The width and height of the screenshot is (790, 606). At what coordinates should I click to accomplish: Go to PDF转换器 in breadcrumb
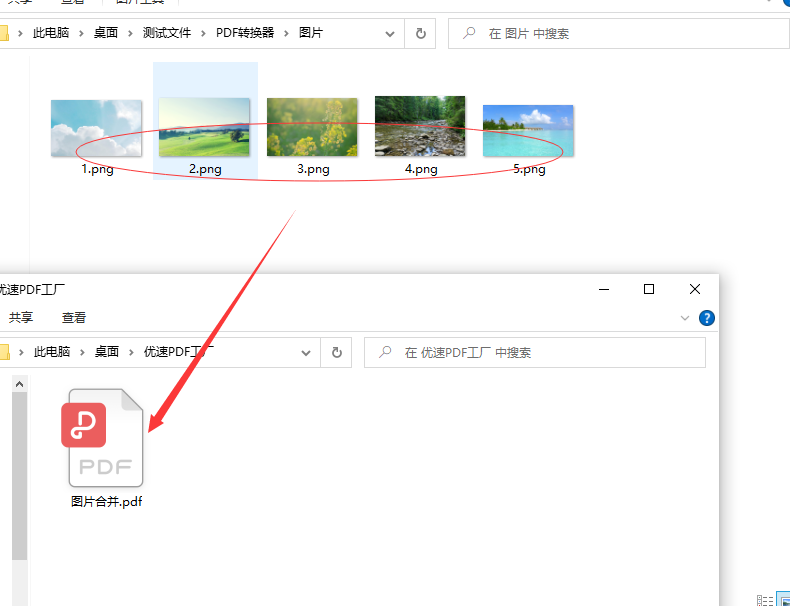pyautogui.click(x=245, y=33)
